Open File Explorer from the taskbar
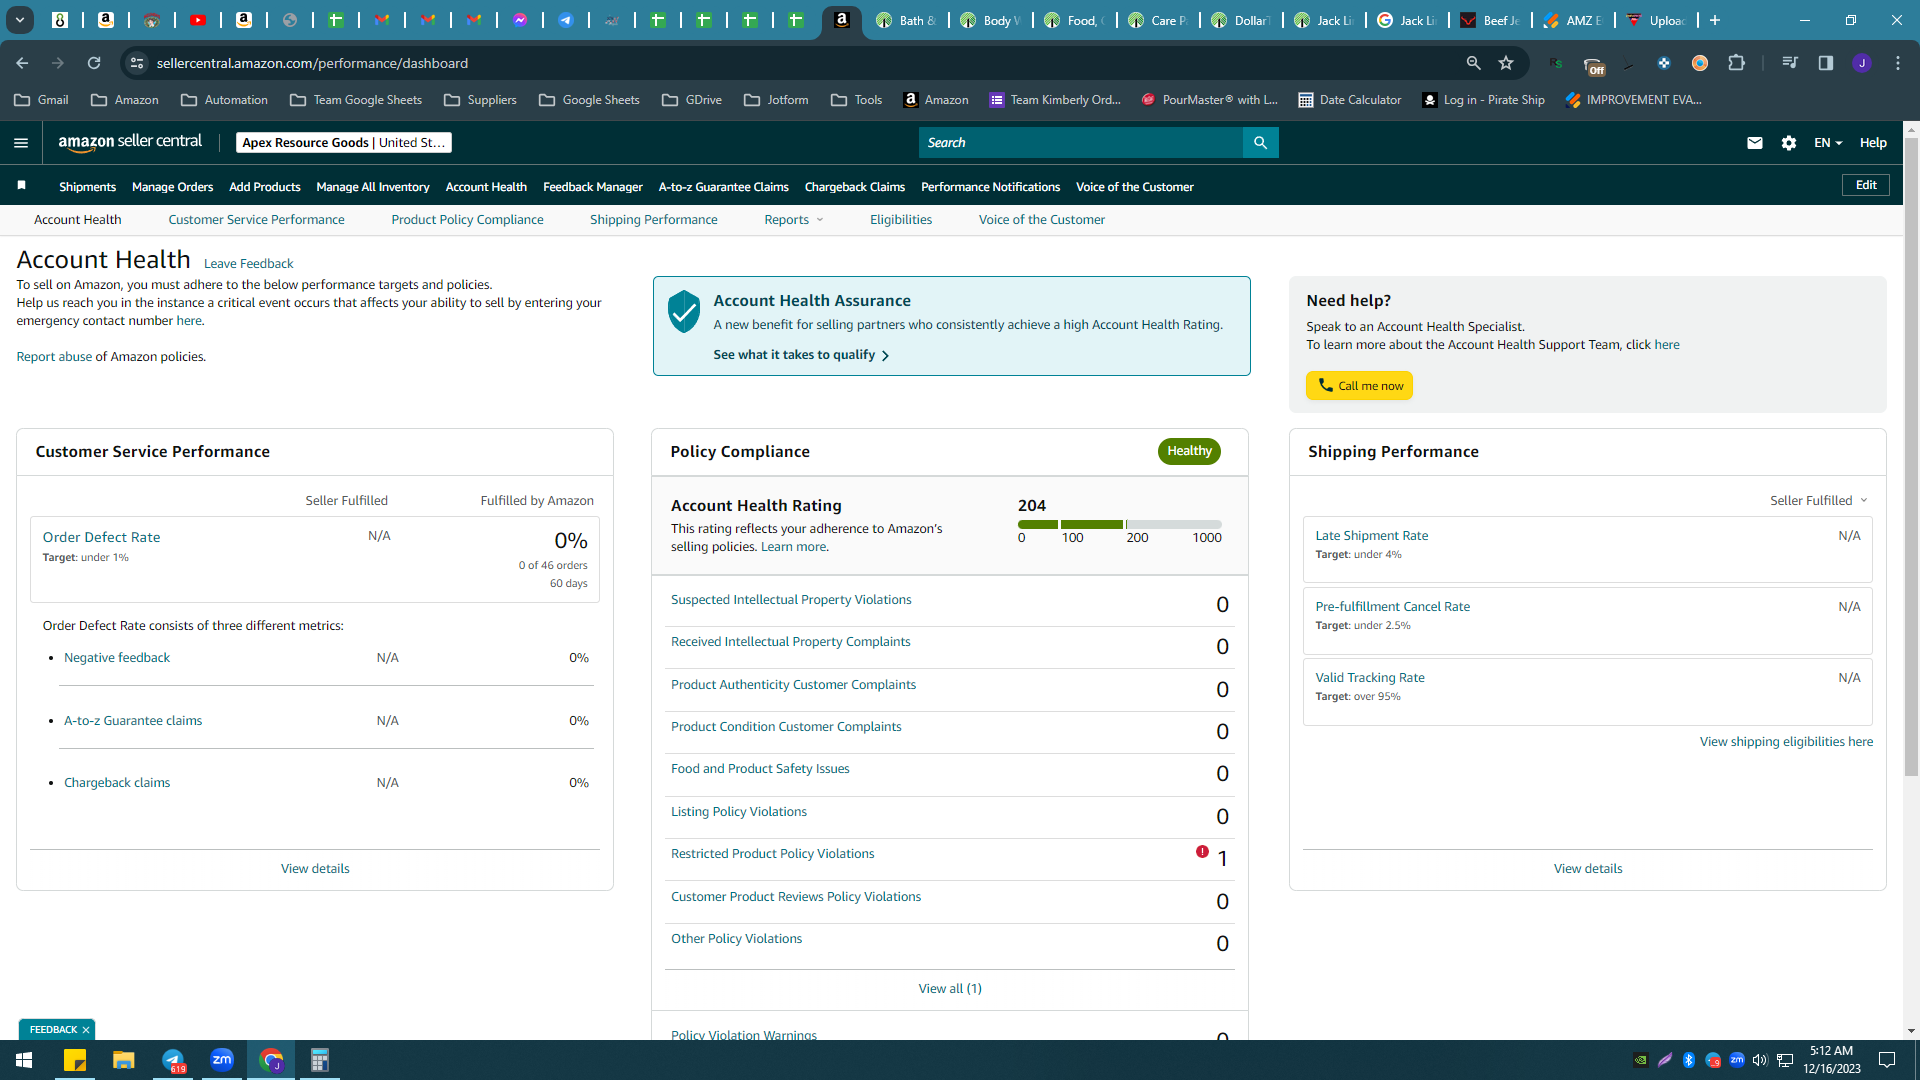 pyautogui.click(x=124, y=1060)
